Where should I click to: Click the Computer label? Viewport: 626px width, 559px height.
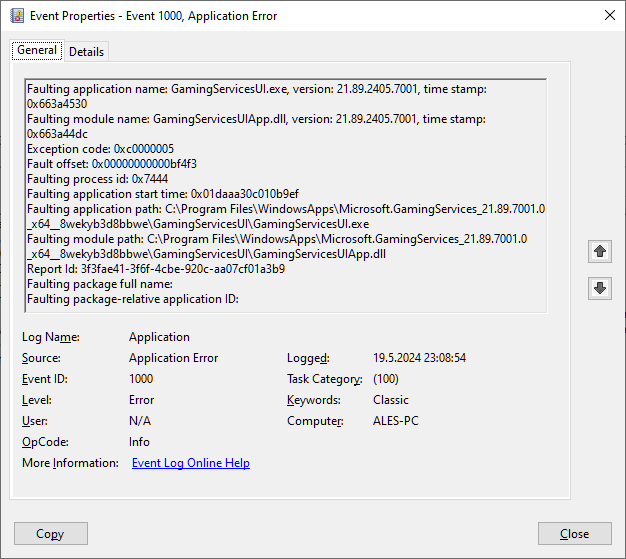(x=315, y=421)
